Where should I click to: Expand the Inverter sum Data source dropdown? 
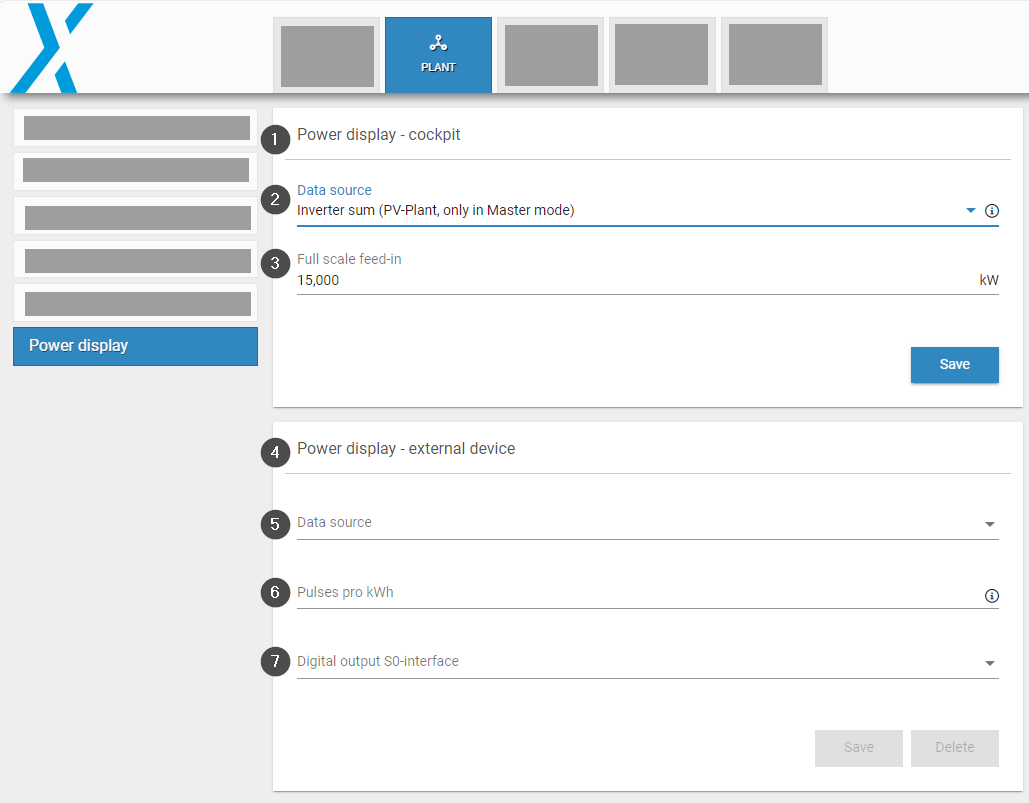point(969,211)
